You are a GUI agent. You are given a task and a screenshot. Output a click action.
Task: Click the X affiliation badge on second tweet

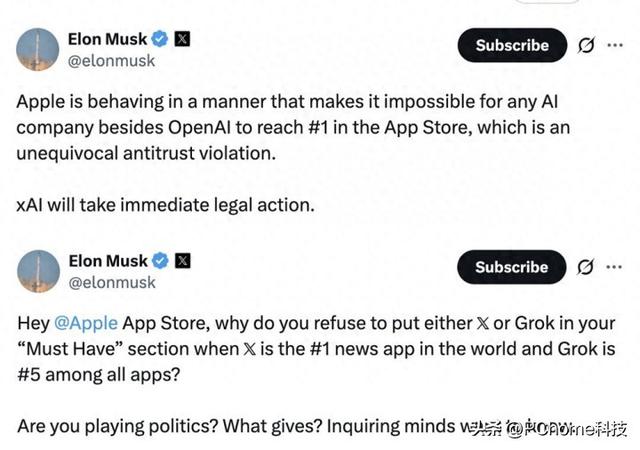[183, 261]
